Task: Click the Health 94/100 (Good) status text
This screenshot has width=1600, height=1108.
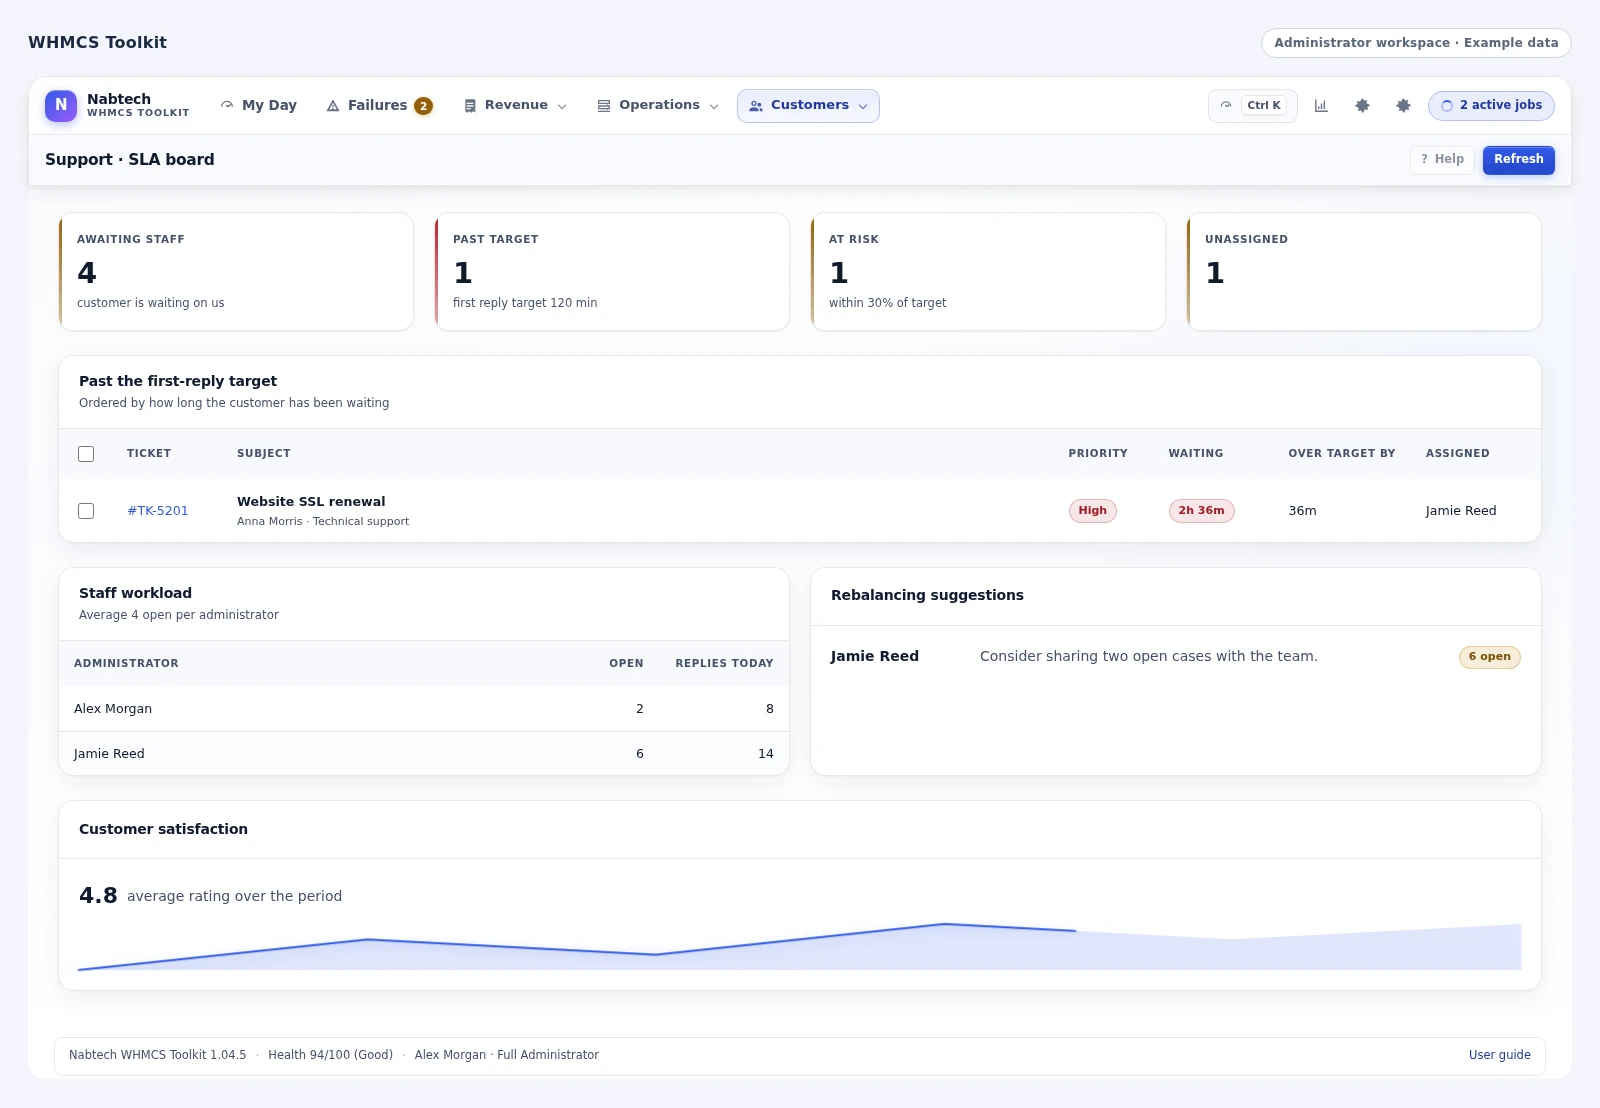Action: [330, 1055]
